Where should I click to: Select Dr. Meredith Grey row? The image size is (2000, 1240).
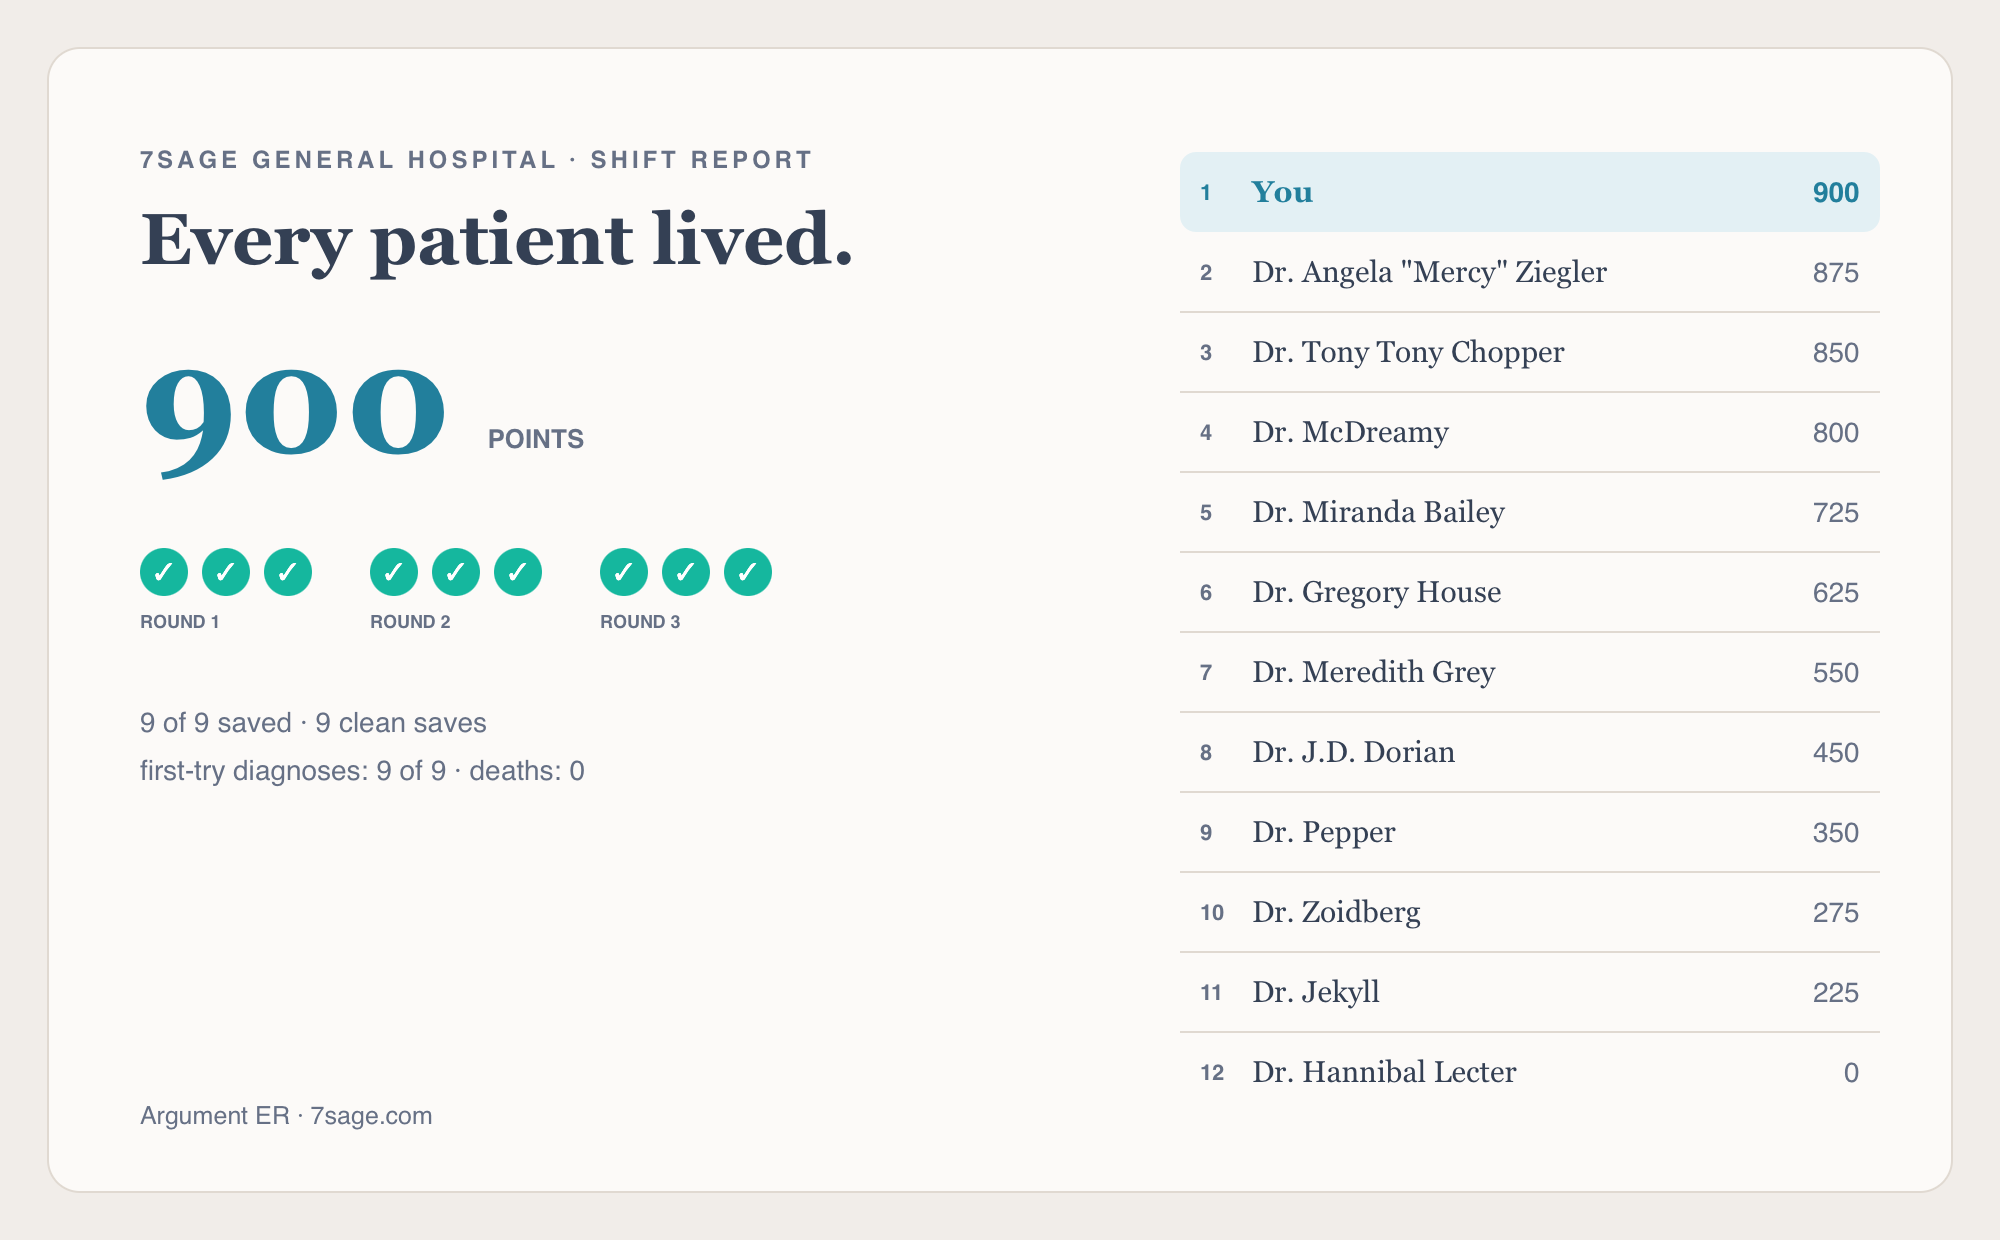(1530, 672)
